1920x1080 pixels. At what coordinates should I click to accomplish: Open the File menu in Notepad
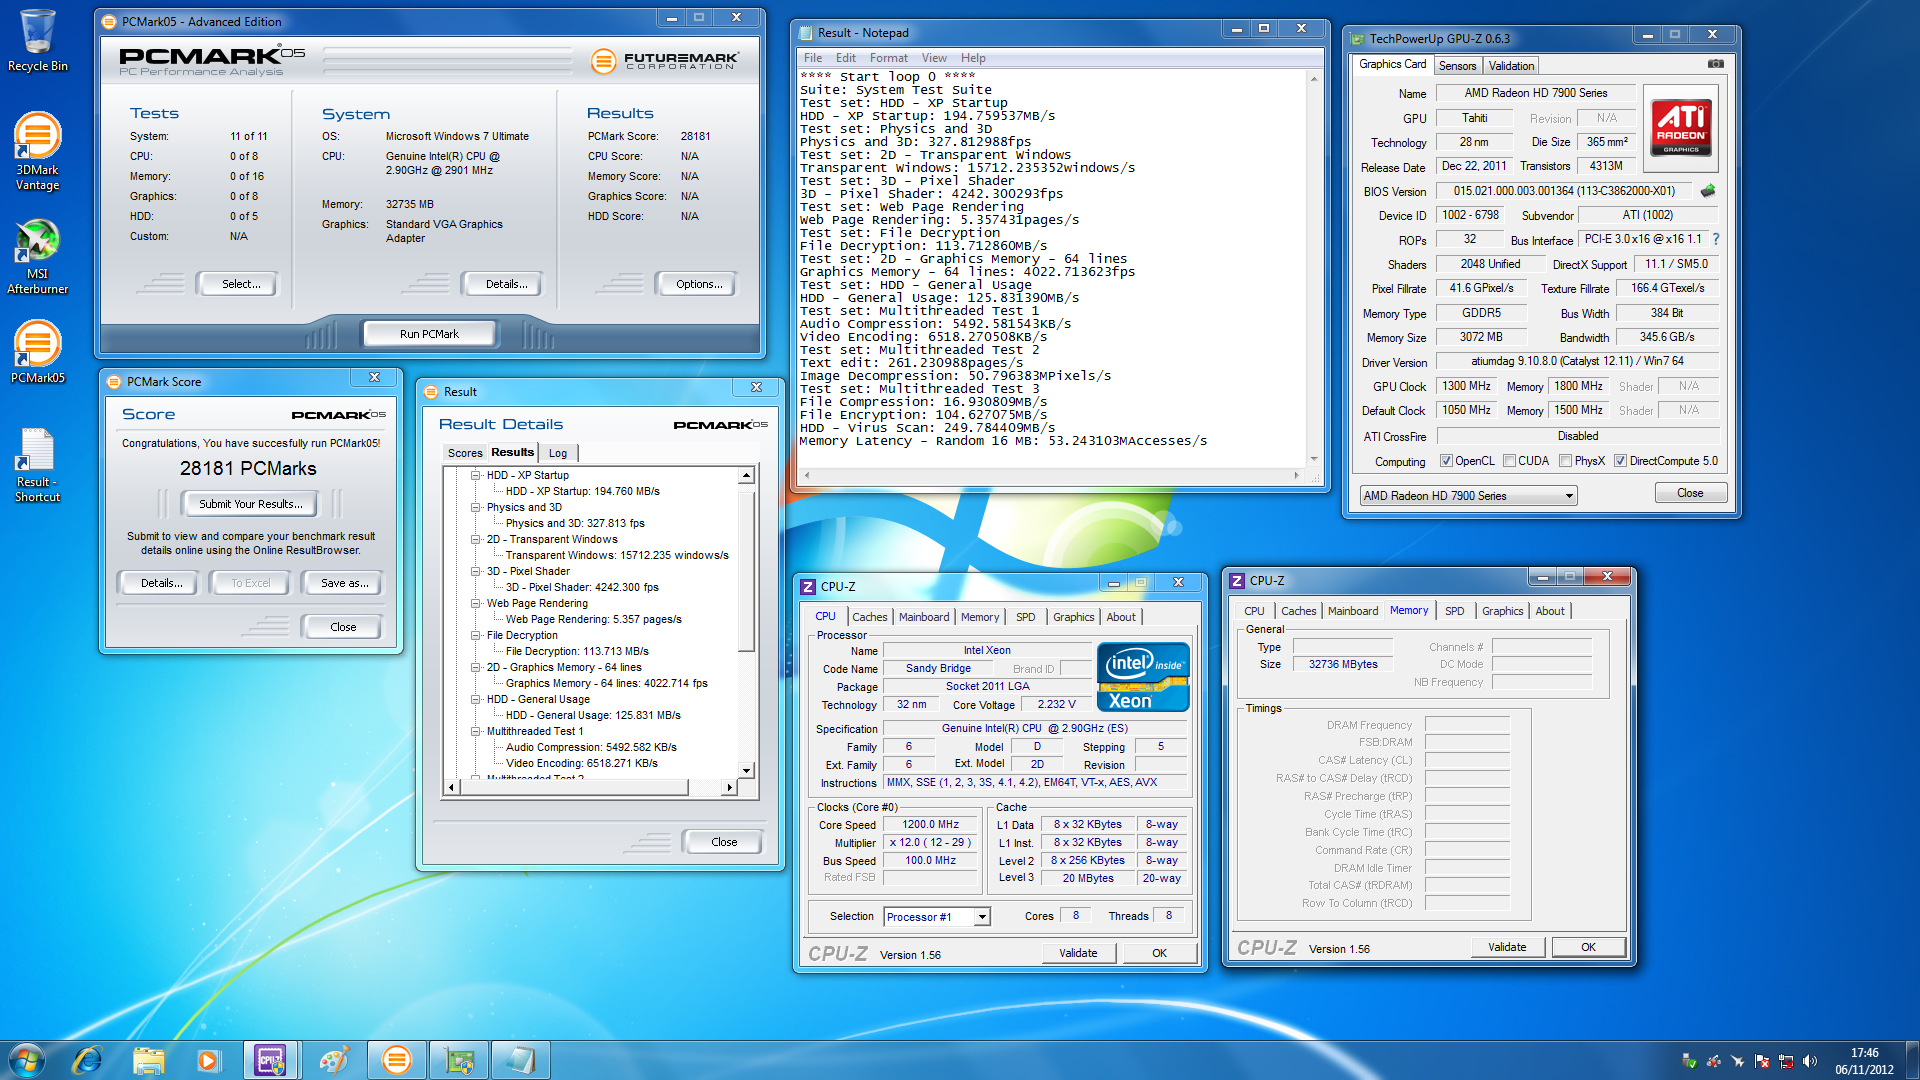pos(813,58)
